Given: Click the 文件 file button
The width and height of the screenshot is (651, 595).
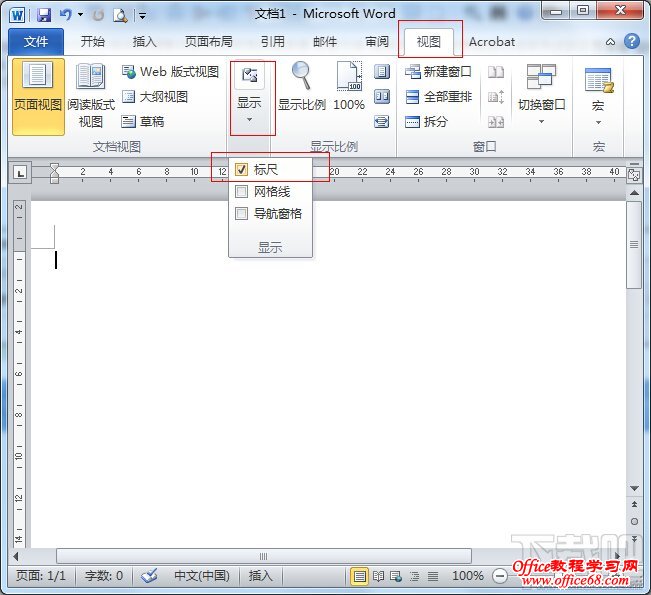Looking at the screenshot, I should (36, 42).
